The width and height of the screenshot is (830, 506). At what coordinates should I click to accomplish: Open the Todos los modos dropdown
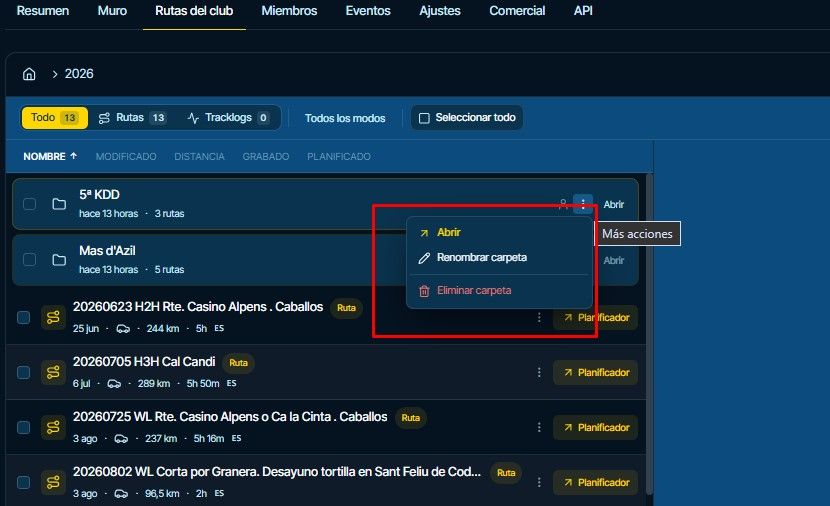click(345, 118)
